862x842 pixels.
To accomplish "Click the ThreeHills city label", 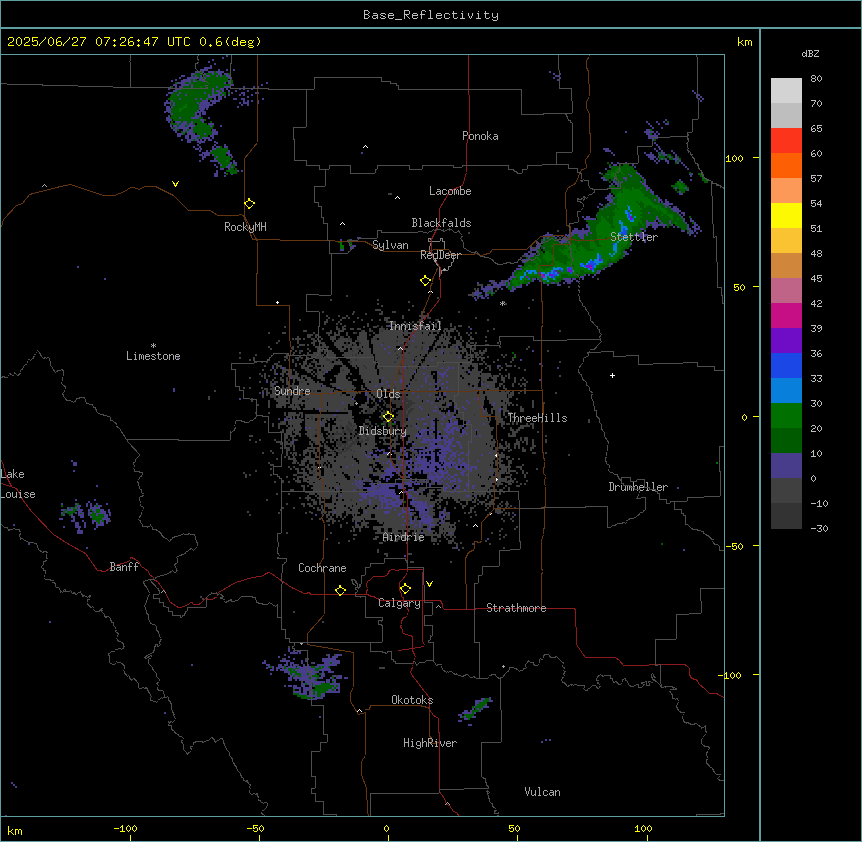I will coord(537,418).
